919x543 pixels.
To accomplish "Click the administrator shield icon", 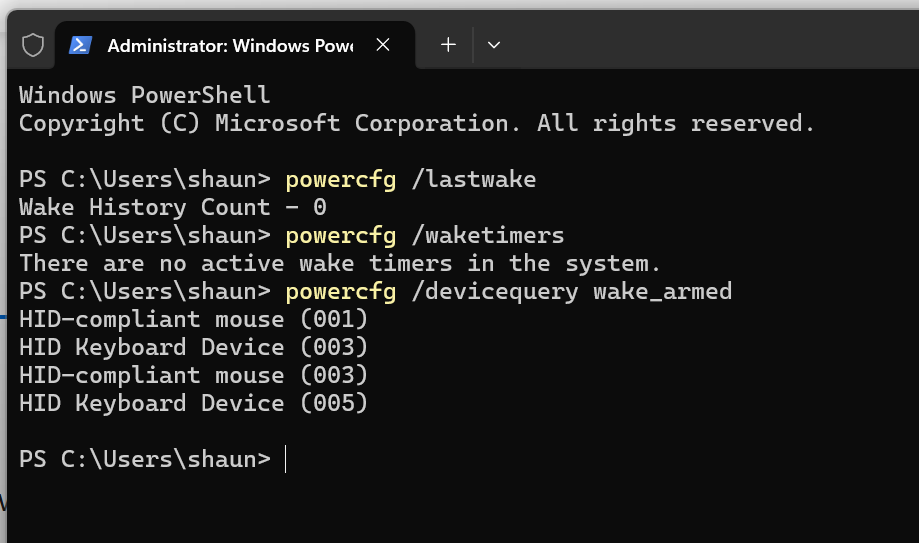I will (x=33, y=45).
